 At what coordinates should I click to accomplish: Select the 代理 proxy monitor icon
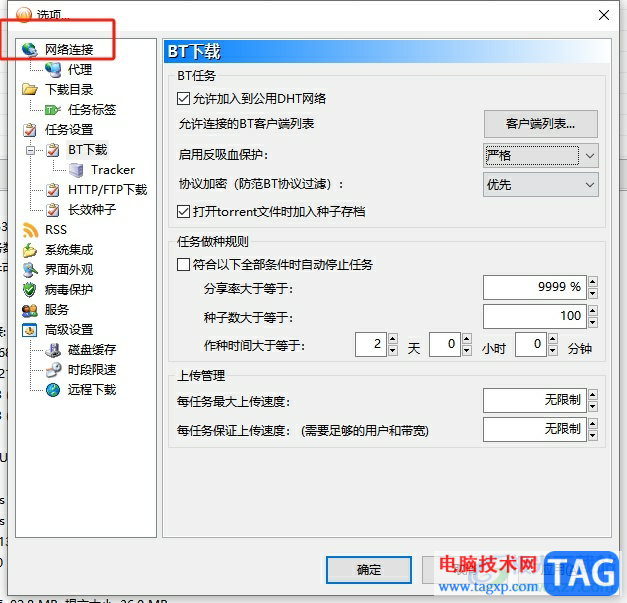[53, 70]
